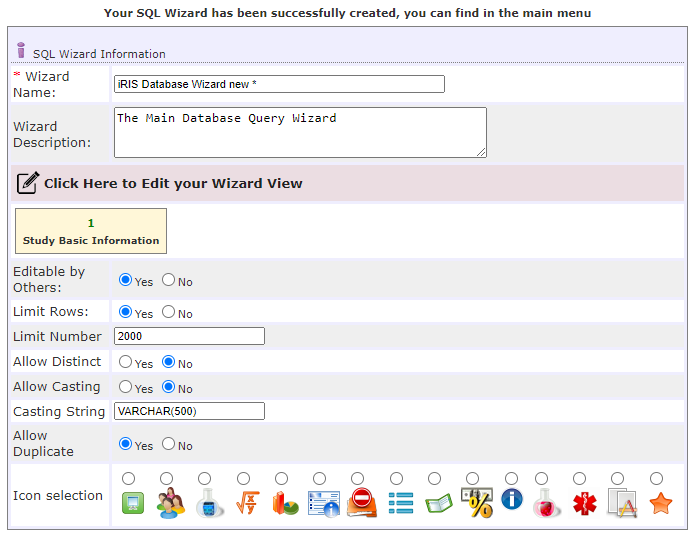
Task: Click the group of people icon
Action: [171, 503]
